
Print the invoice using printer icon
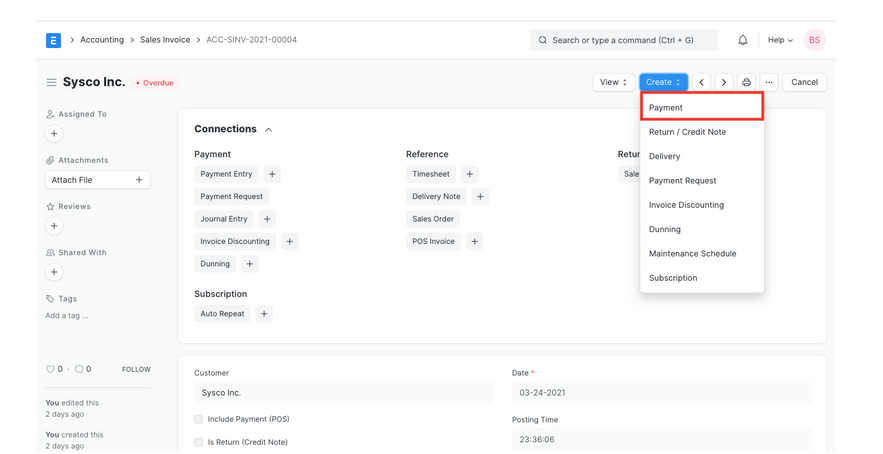click(746, 82)
